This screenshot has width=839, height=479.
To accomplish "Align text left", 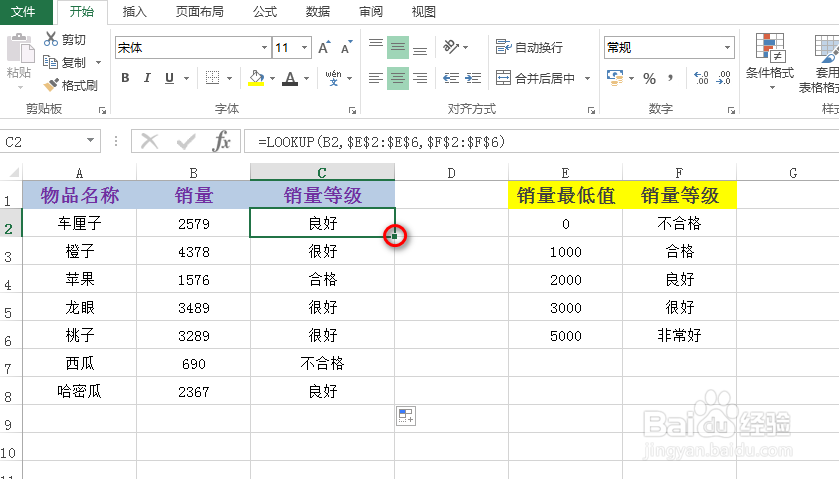I will (x=376, y=78).
